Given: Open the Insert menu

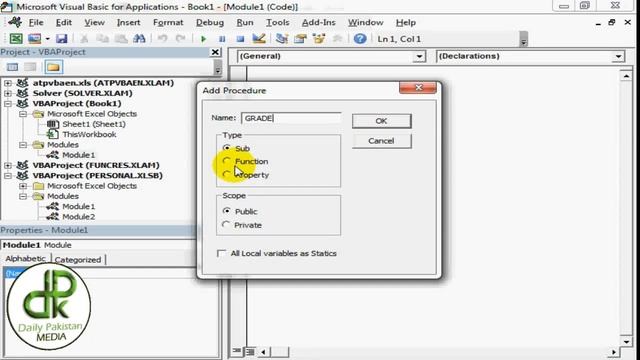Looking at the screenshot, I should coord(129,22).
